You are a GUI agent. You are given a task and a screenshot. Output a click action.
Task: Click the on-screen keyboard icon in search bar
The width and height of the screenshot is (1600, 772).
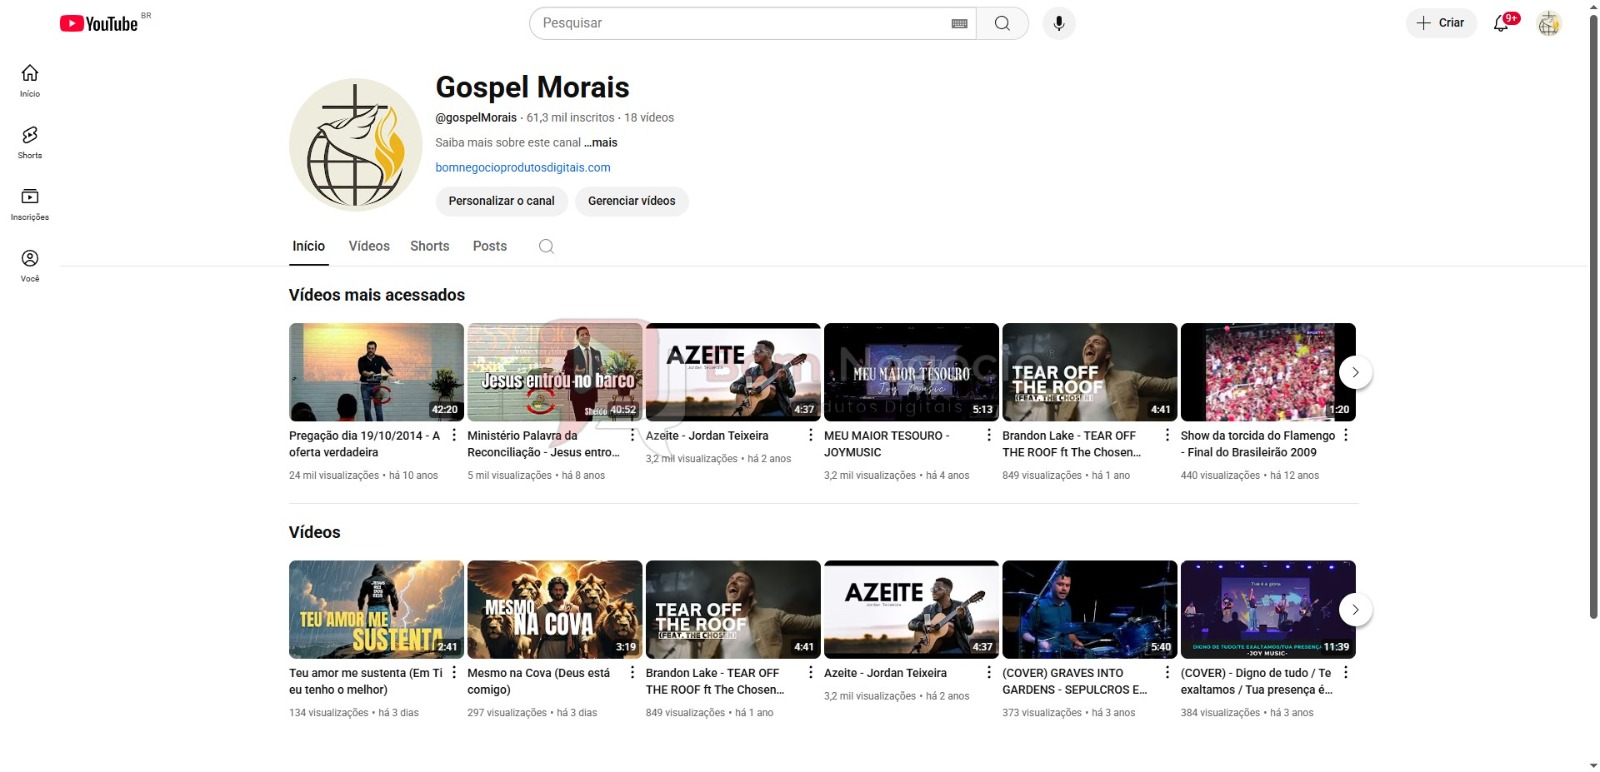click(960, 23)
